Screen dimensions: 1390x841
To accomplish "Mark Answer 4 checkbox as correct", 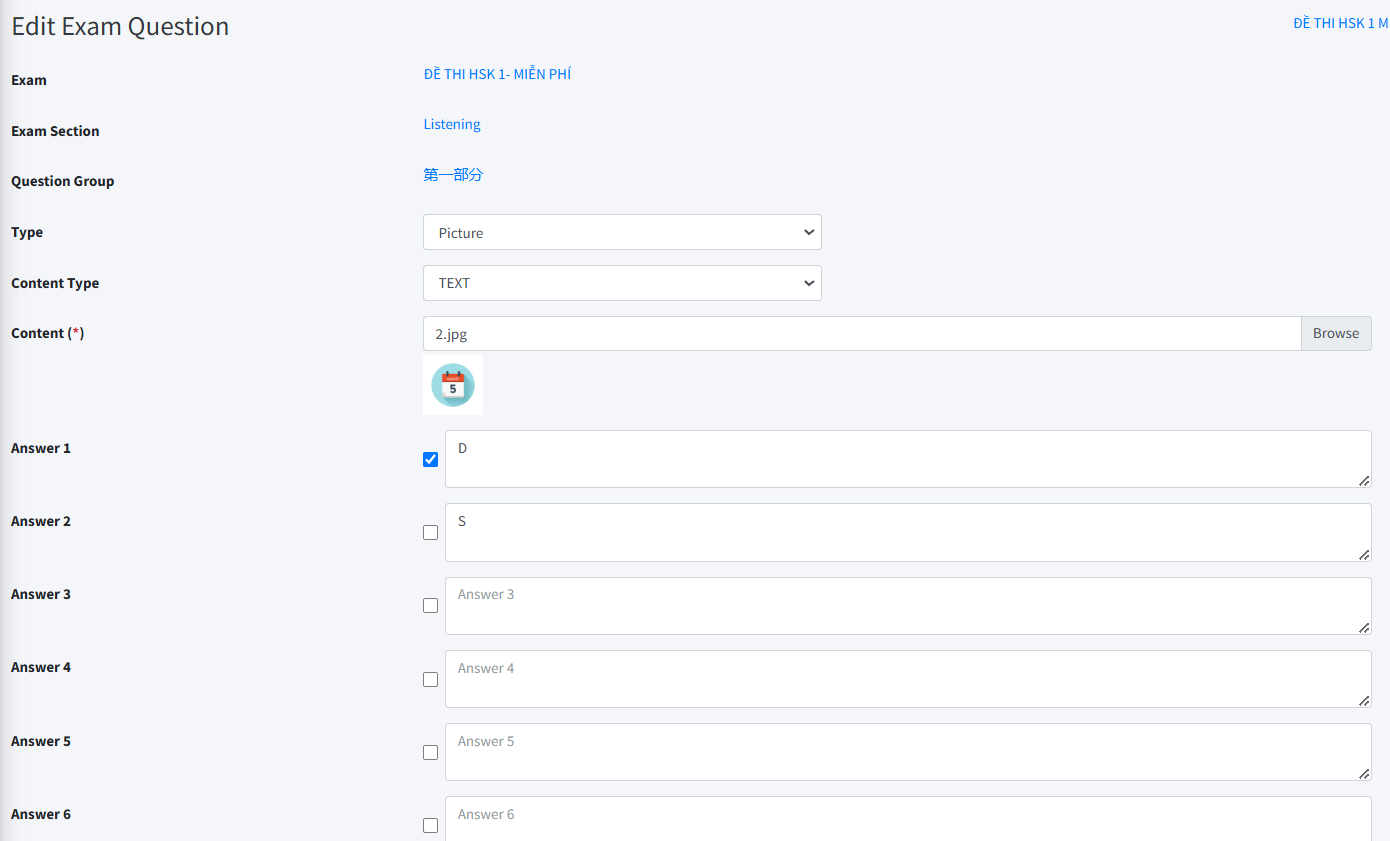I will coord(430,680).
